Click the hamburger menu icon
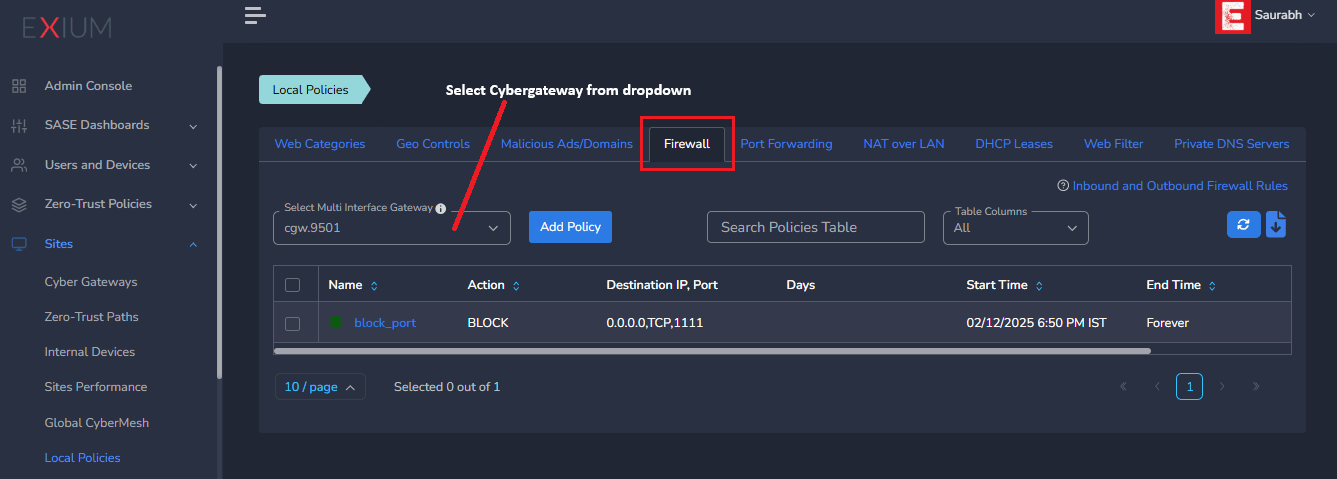Screen dimensions: 1337x479 (x=255, y=15)
